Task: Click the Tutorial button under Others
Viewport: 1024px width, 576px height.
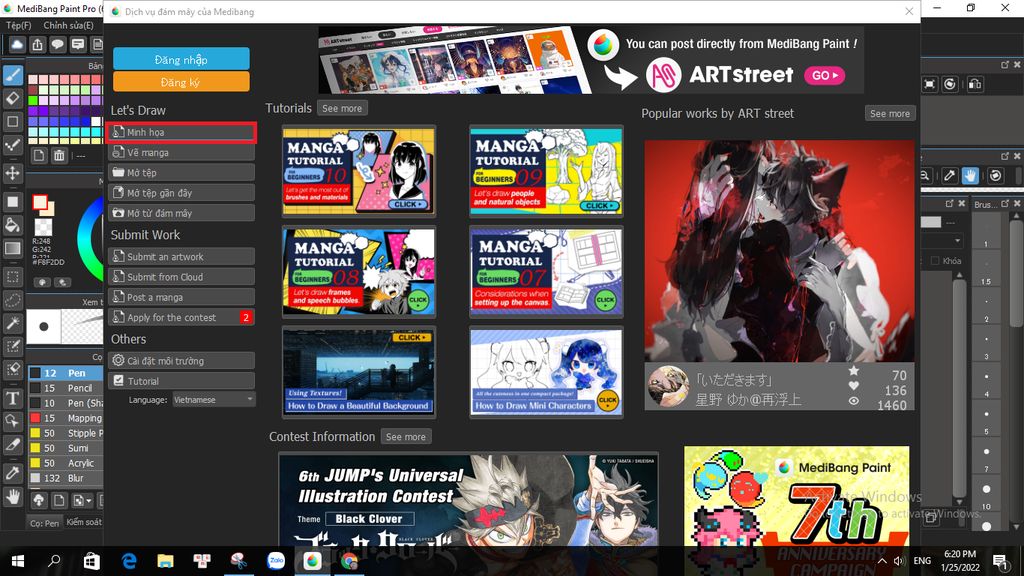Action: [x=182, y=381]
